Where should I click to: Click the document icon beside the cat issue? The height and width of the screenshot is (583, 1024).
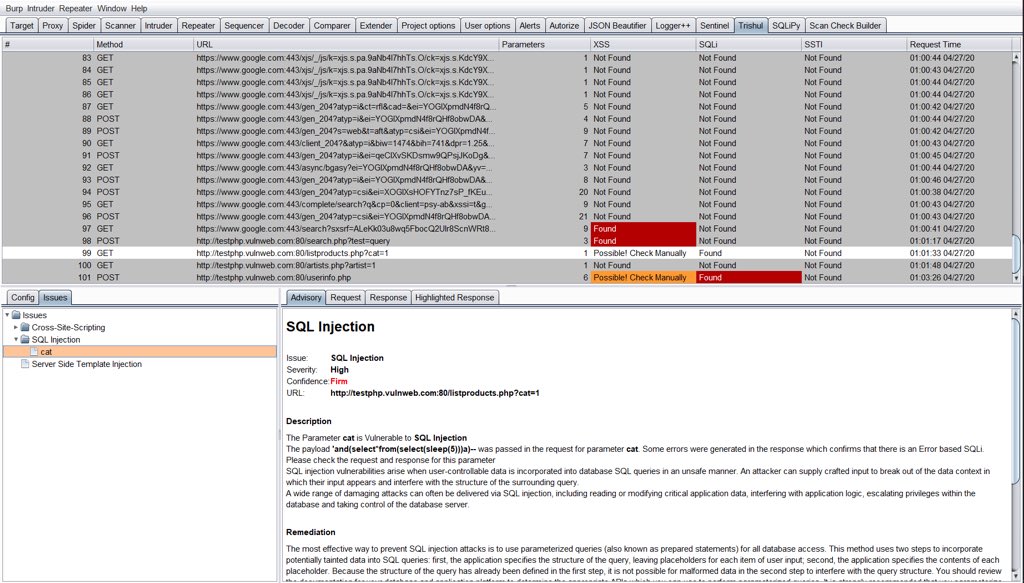[35, 351]
